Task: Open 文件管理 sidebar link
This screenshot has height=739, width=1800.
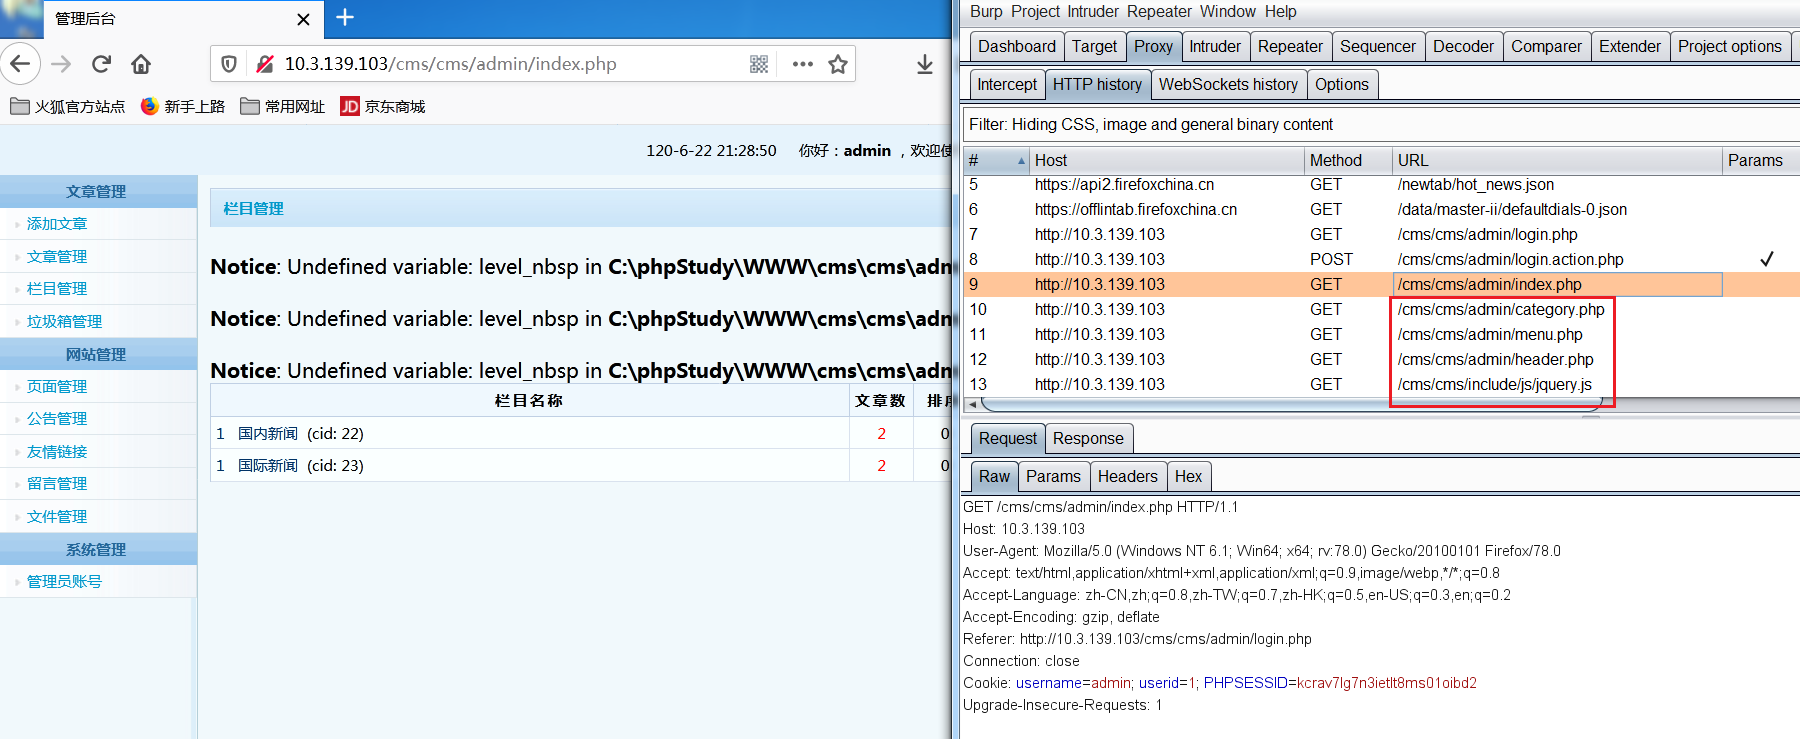Action: coord(57,517)
